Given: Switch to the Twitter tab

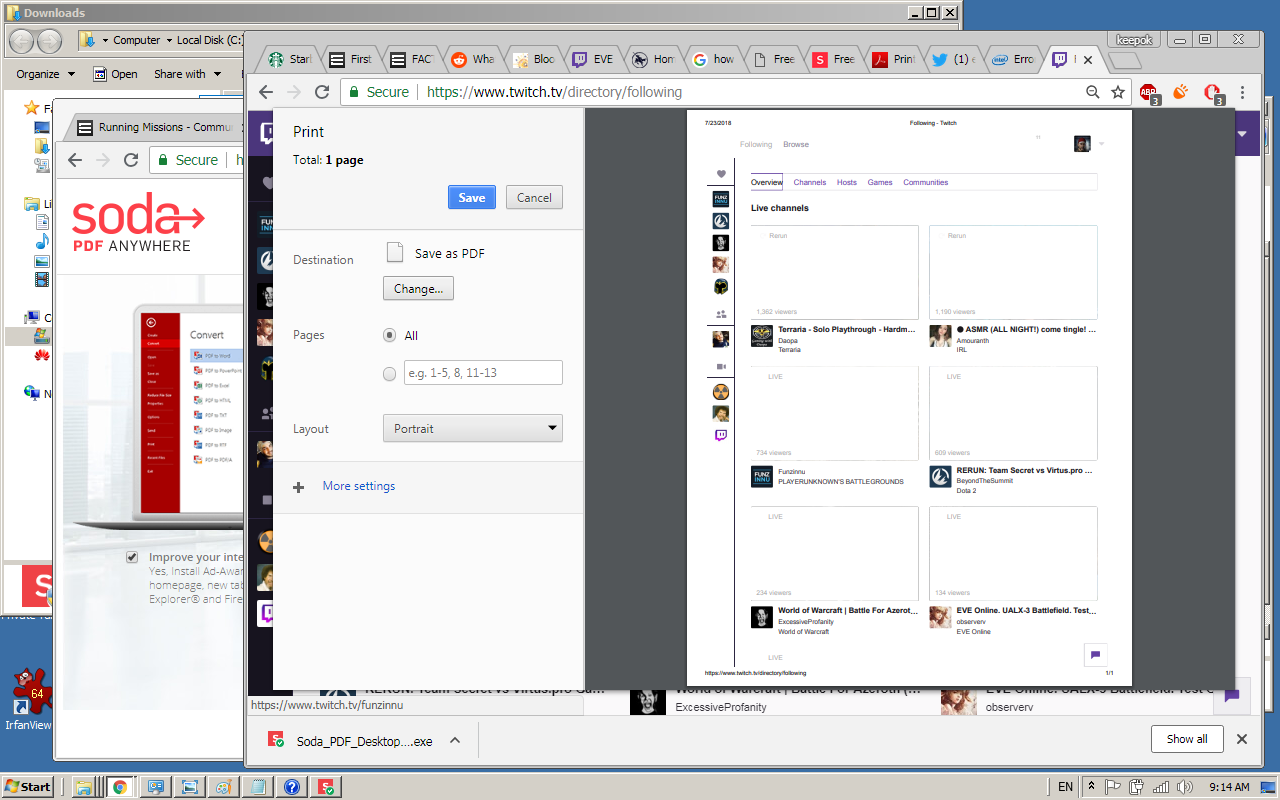Looking at the screenshot, I should tap(955, 59).
